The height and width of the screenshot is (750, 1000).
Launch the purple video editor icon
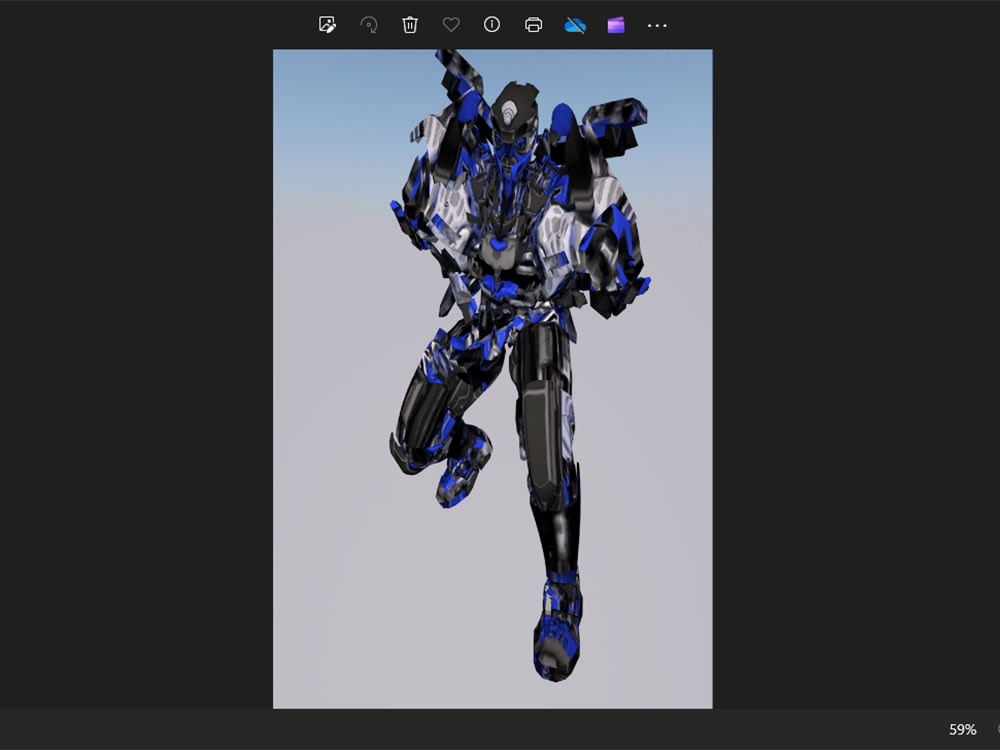pos(614,25)
